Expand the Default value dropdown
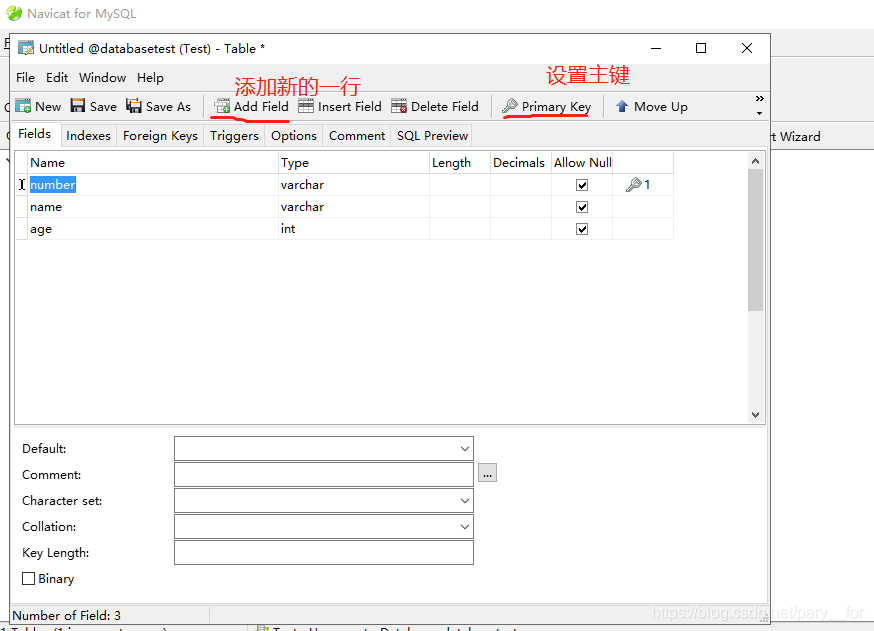The height and width of the screenshot is (631, 874). pyautogui.click(x=465, y=449)
